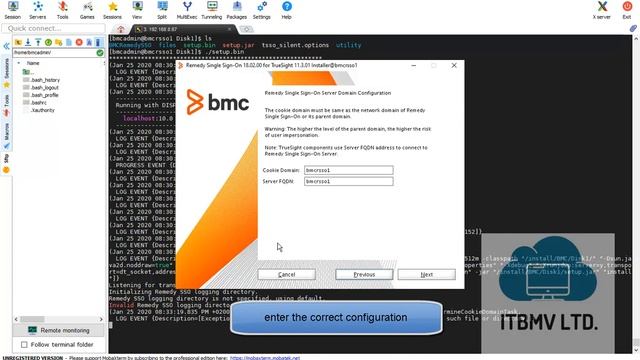The image size is (640, 360).
Task: Go to parent folder entry ".."
Action: point(29,72)
